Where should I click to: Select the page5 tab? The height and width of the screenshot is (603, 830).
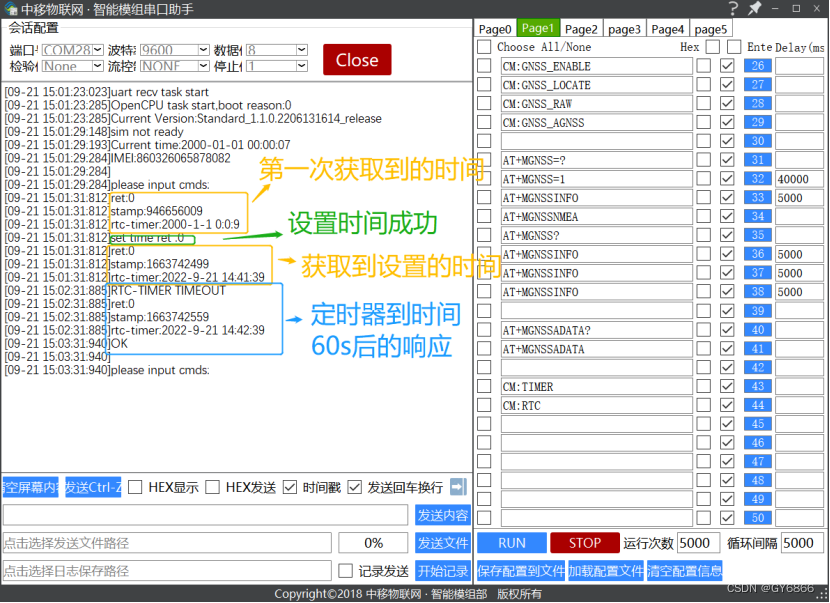(711, 29)
